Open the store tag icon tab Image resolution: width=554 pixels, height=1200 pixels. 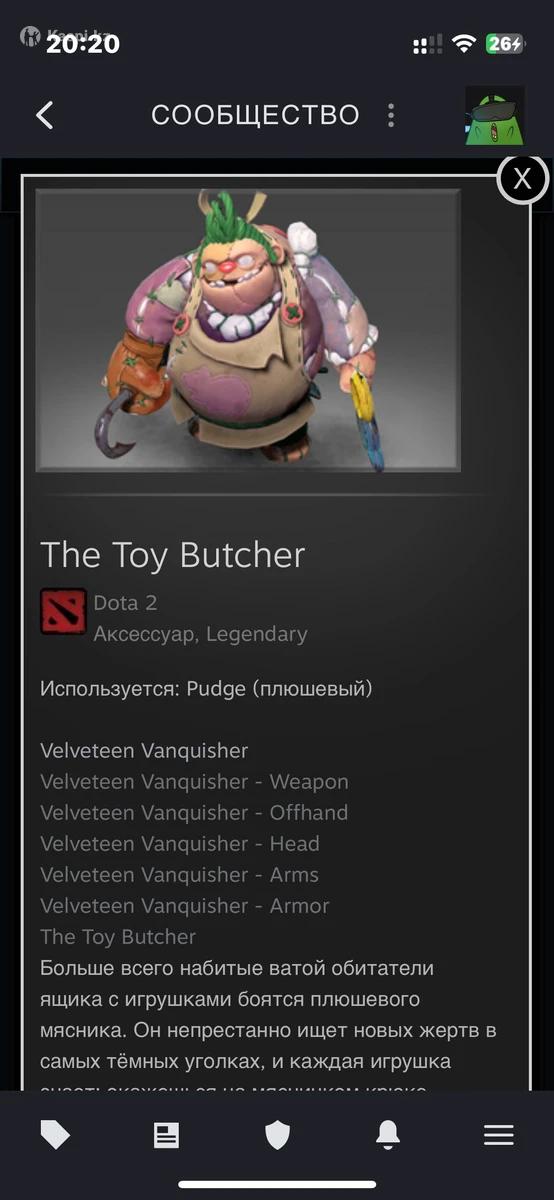55,1134
